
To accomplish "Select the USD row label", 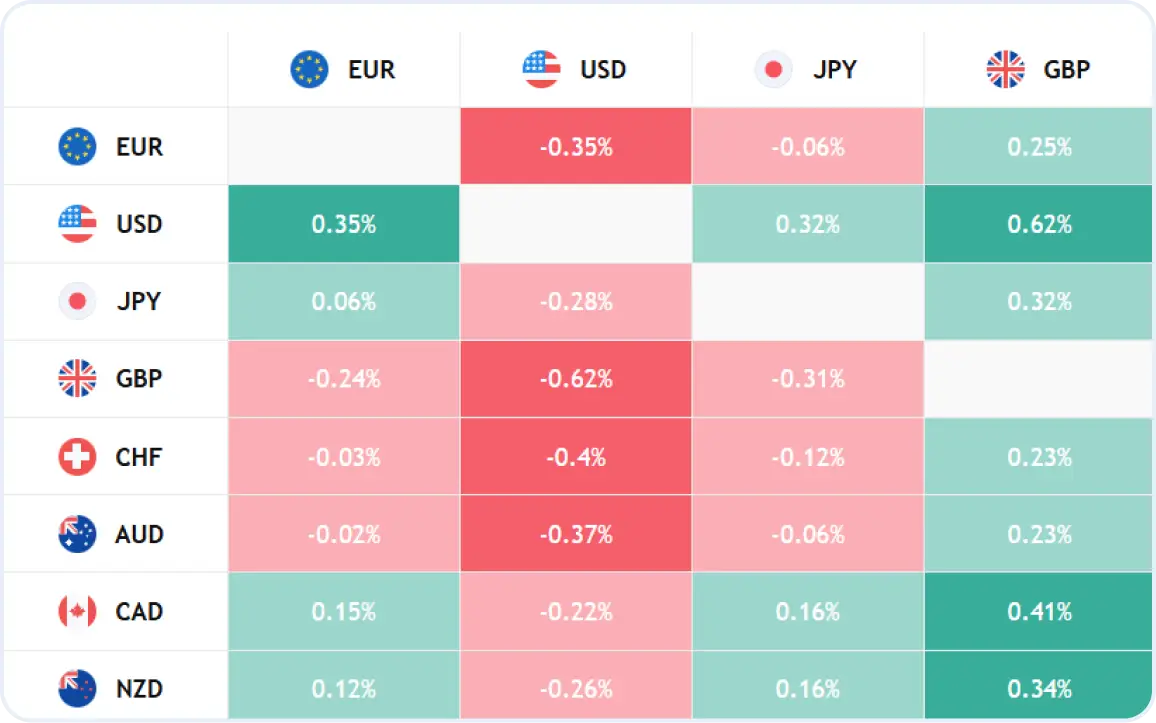I will point(139,224).
